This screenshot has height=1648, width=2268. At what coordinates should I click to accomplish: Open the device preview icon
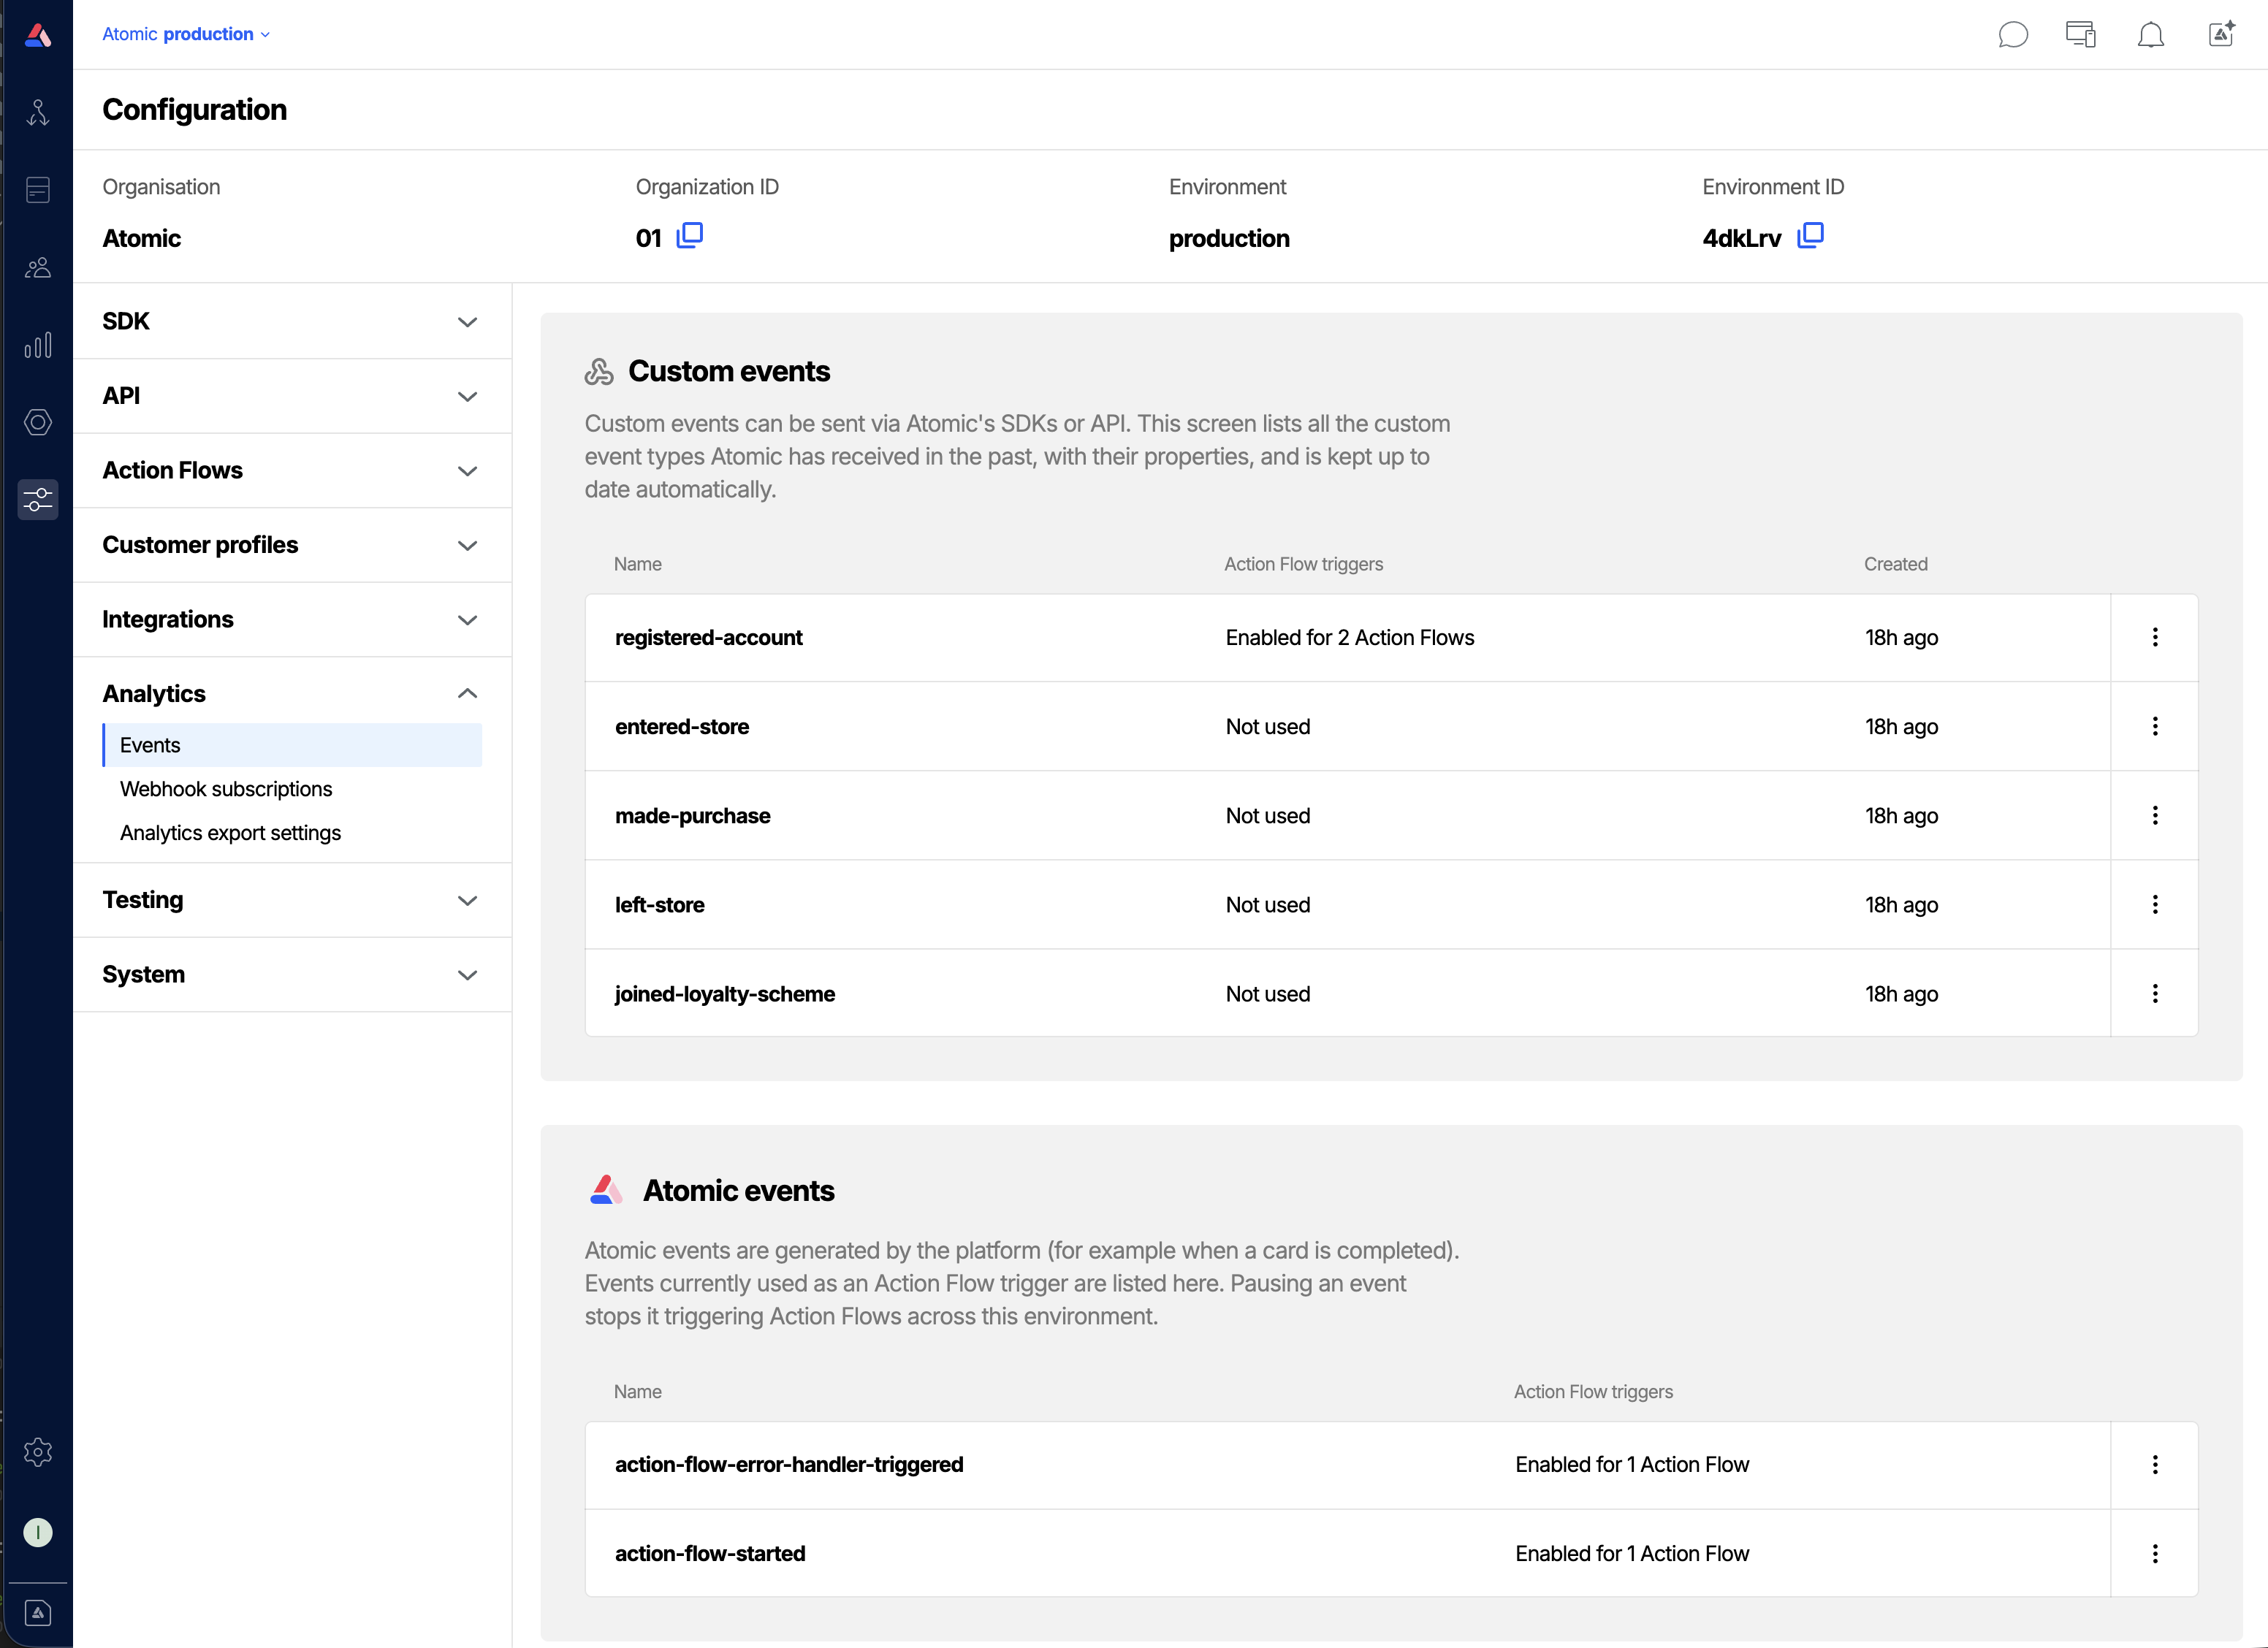tap(2081, 35)
